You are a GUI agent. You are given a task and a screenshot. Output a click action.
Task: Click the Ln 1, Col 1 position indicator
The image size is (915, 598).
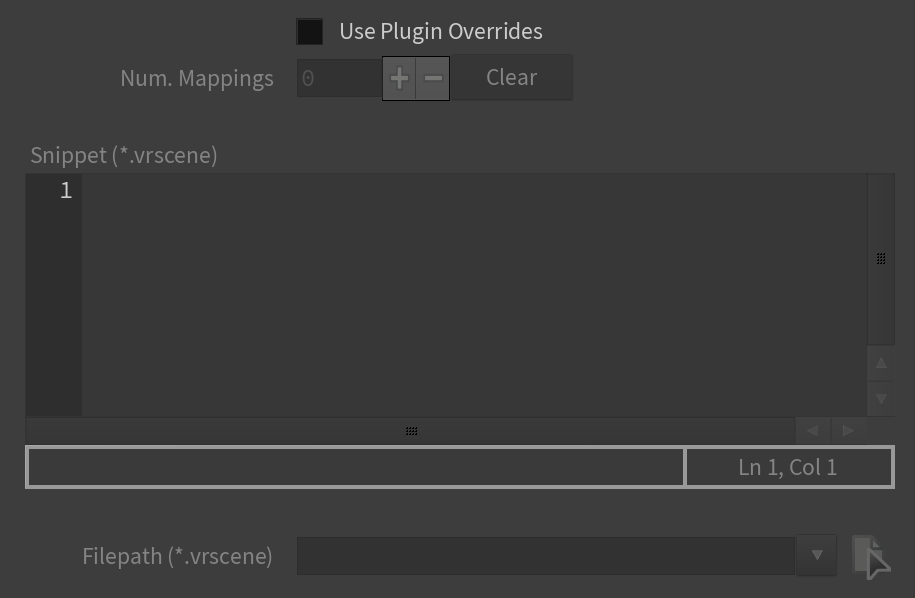[x=788, y=467]
